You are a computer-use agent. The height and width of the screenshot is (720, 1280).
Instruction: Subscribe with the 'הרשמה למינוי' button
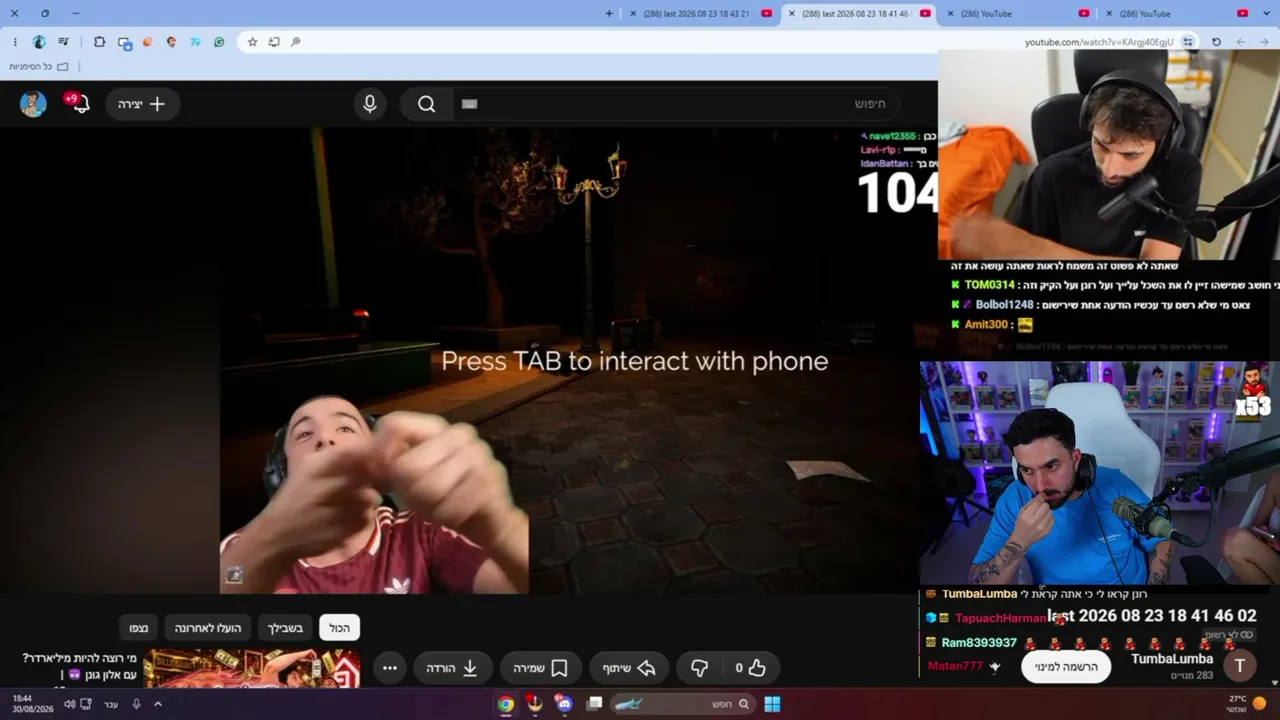click(1066, 667)
